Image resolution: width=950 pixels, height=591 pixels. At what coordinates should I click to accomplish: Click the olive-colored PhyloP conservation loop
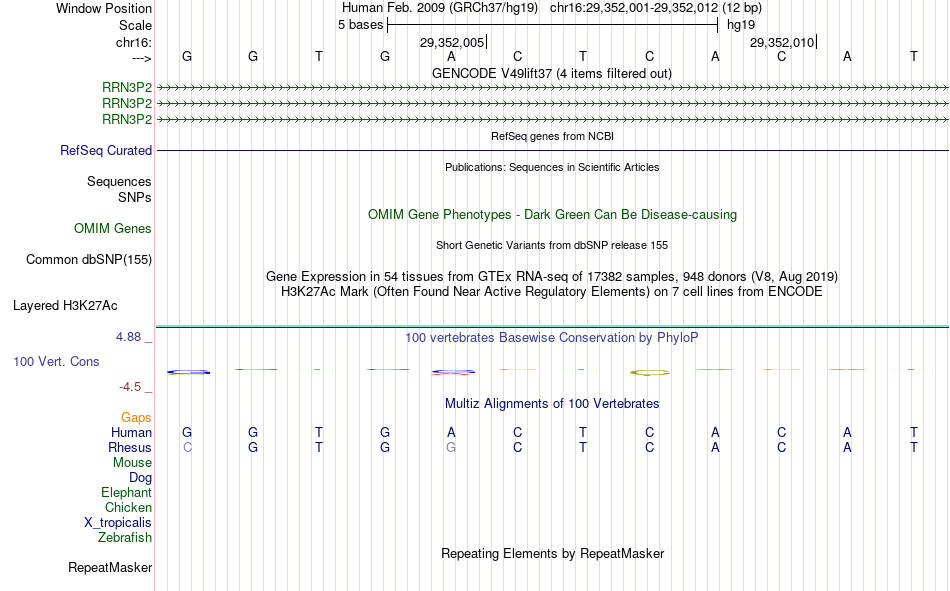(649, 372)
